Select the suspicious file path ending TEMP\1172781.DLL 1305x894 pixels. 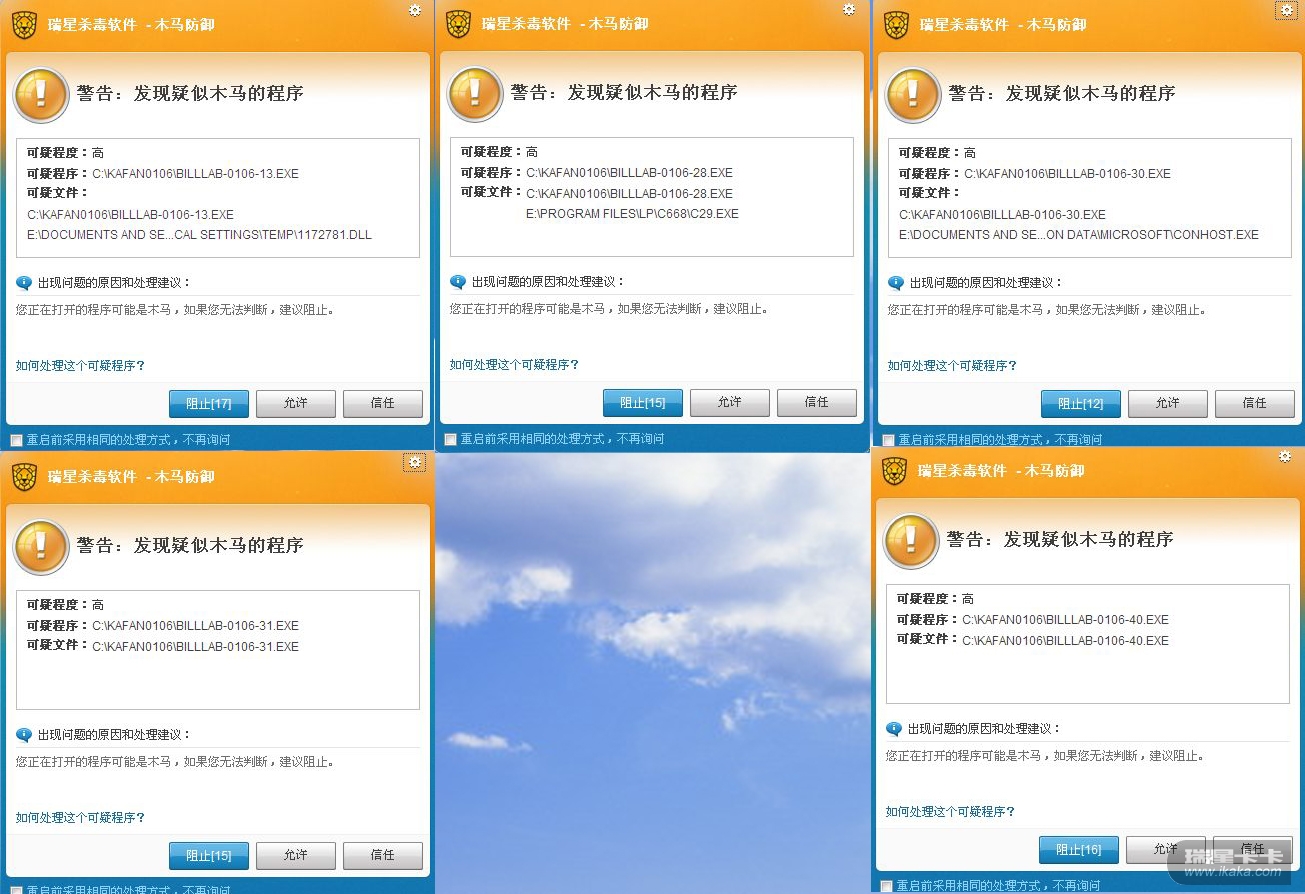[200, 236]
